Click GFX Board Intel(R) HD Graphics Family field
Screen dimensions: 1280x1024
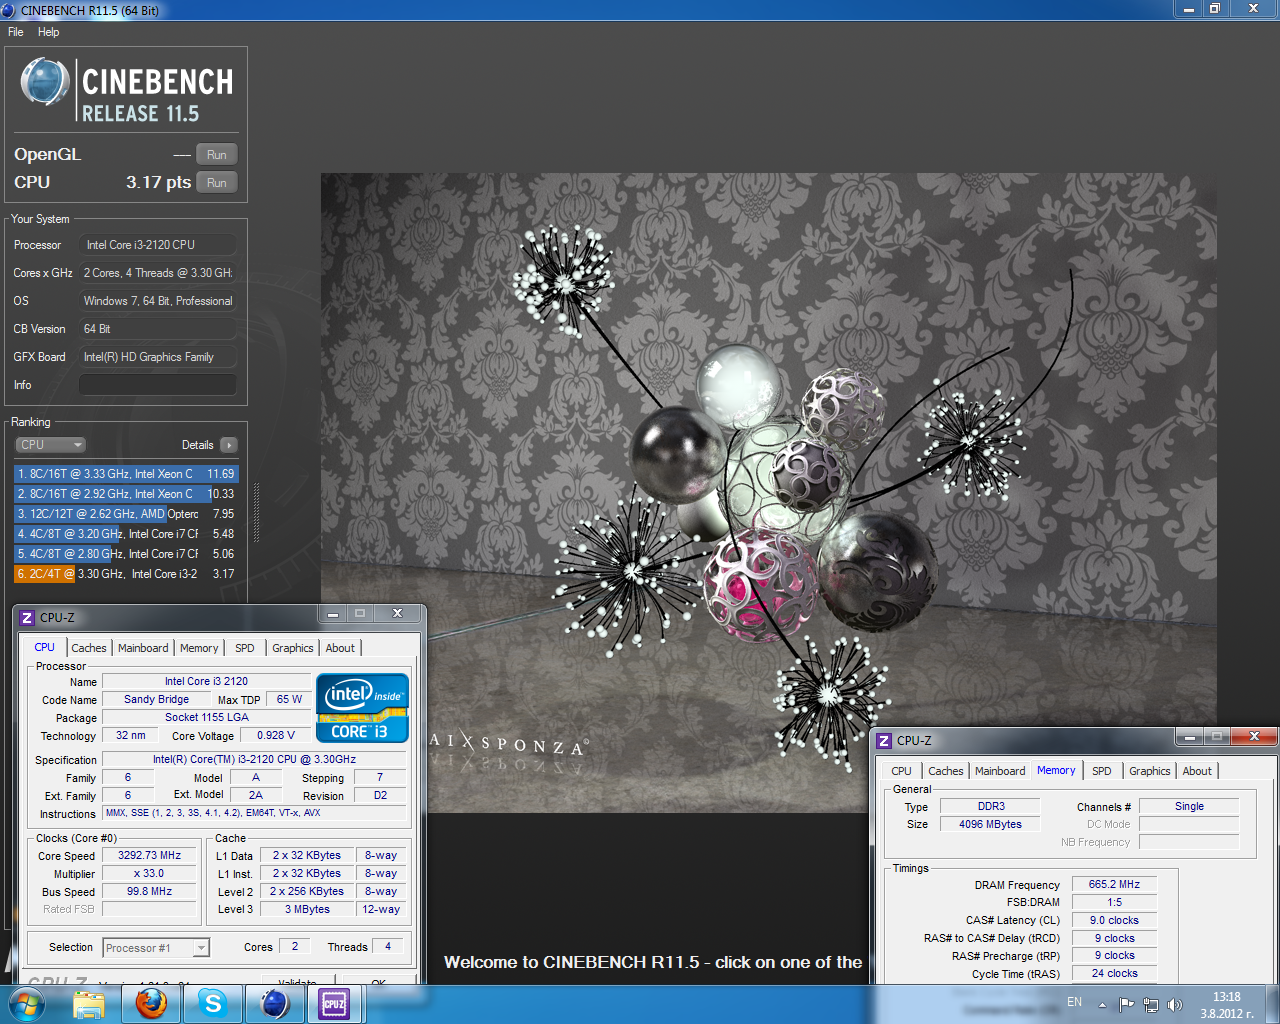(158, 357)
